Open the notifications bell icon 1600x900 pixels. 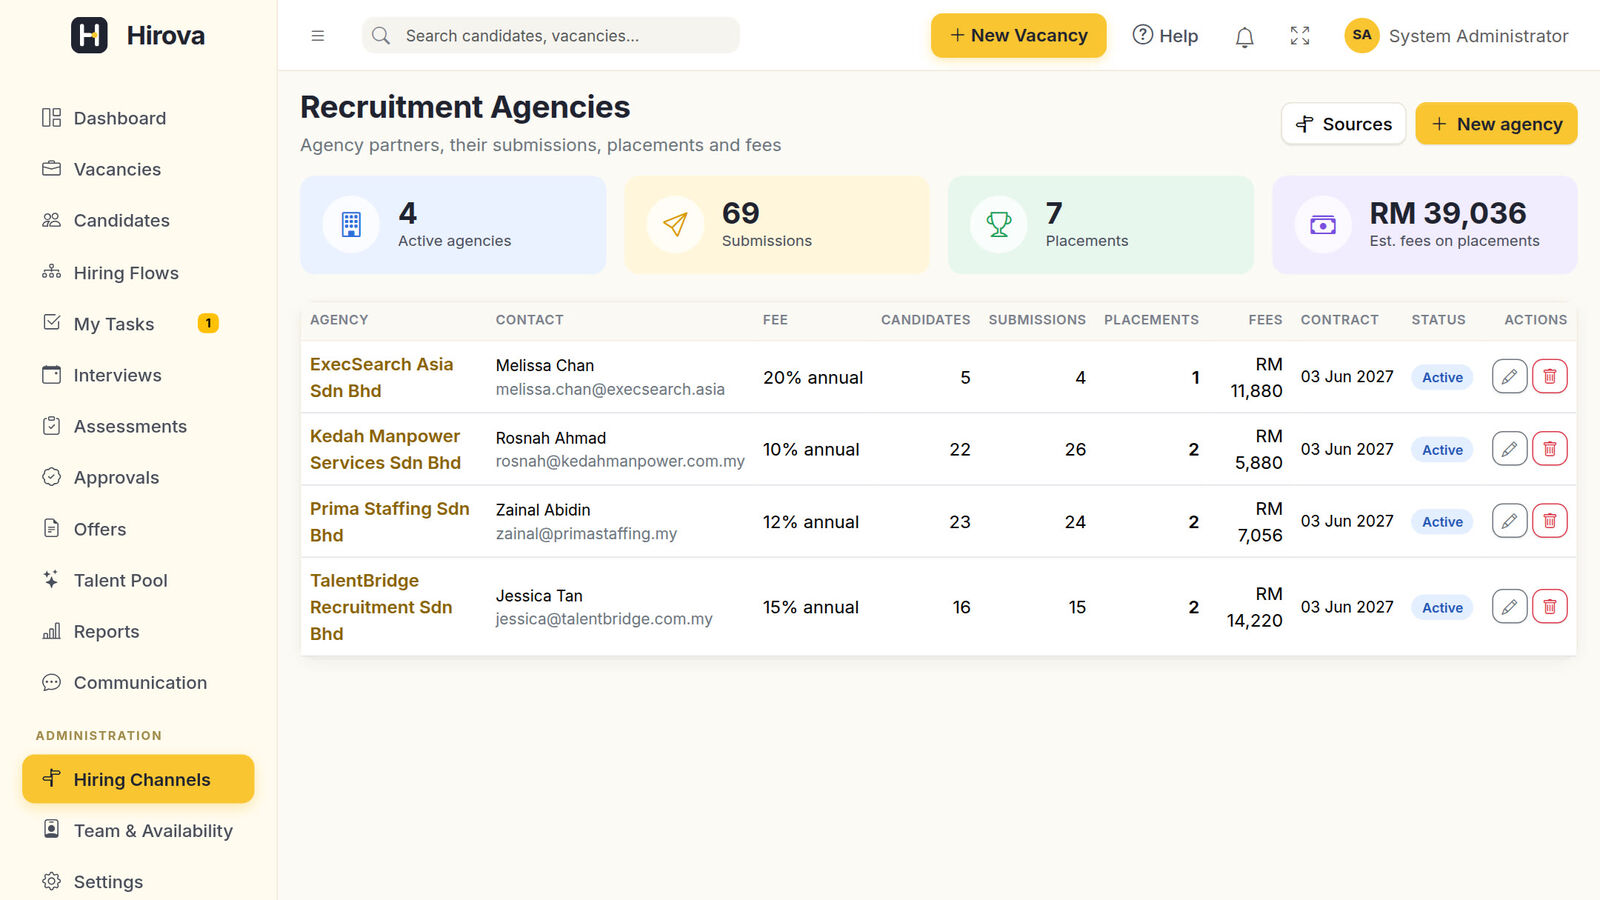pyautogui.click(x=1244, y=37)
